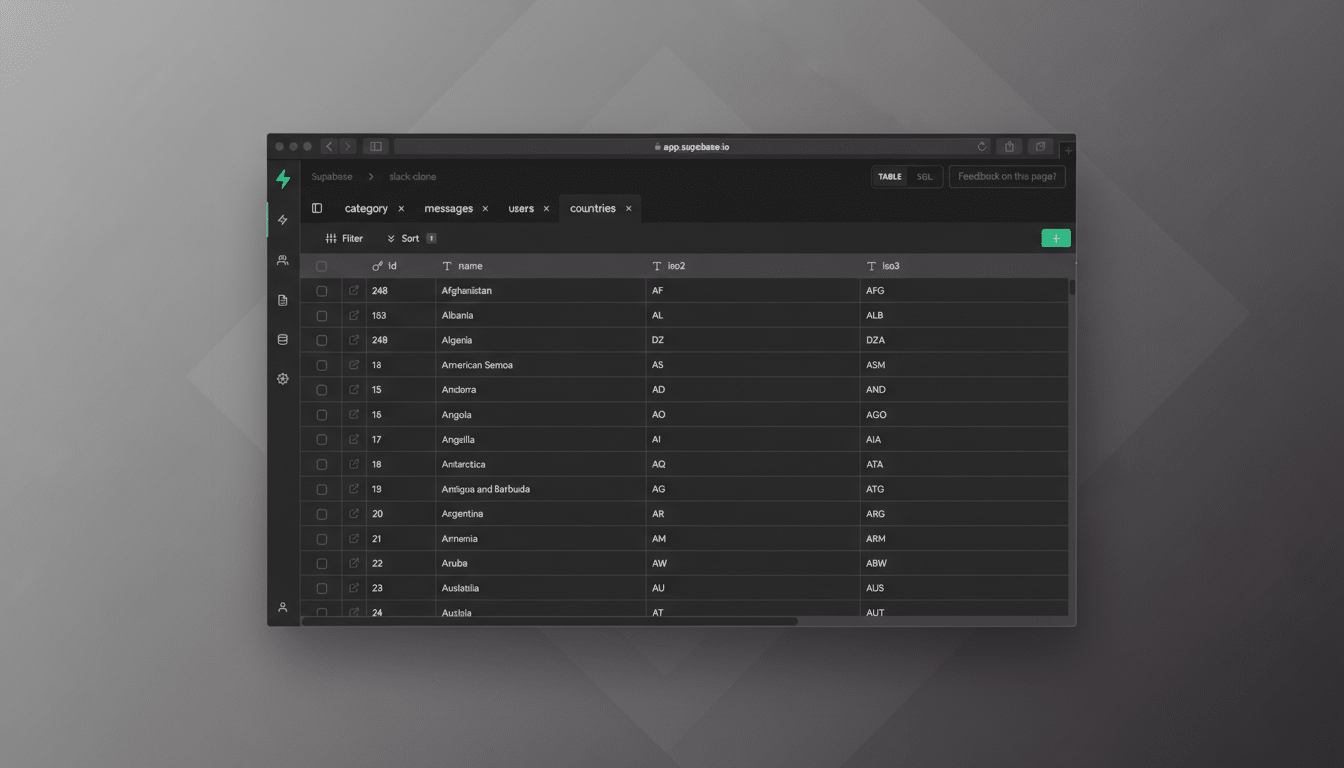Click the Feedback on this page button

[1007, 176]
